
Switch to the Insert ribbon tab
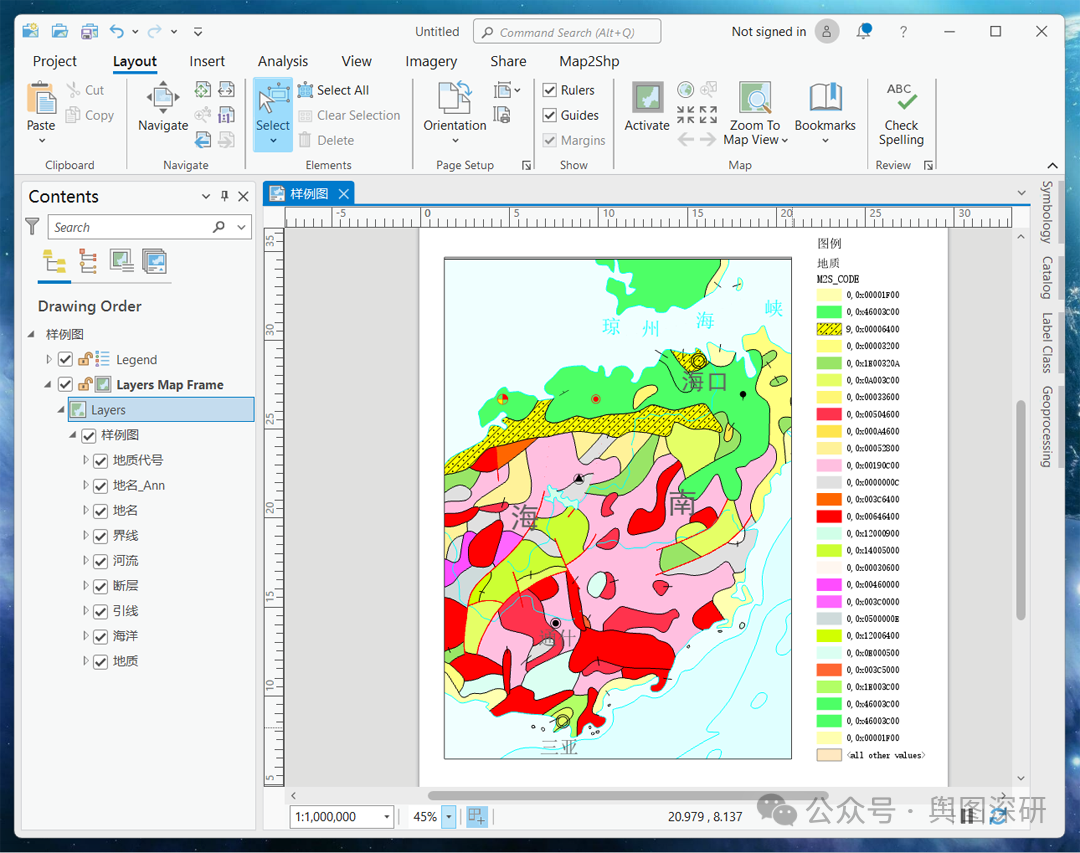[207, 61]
